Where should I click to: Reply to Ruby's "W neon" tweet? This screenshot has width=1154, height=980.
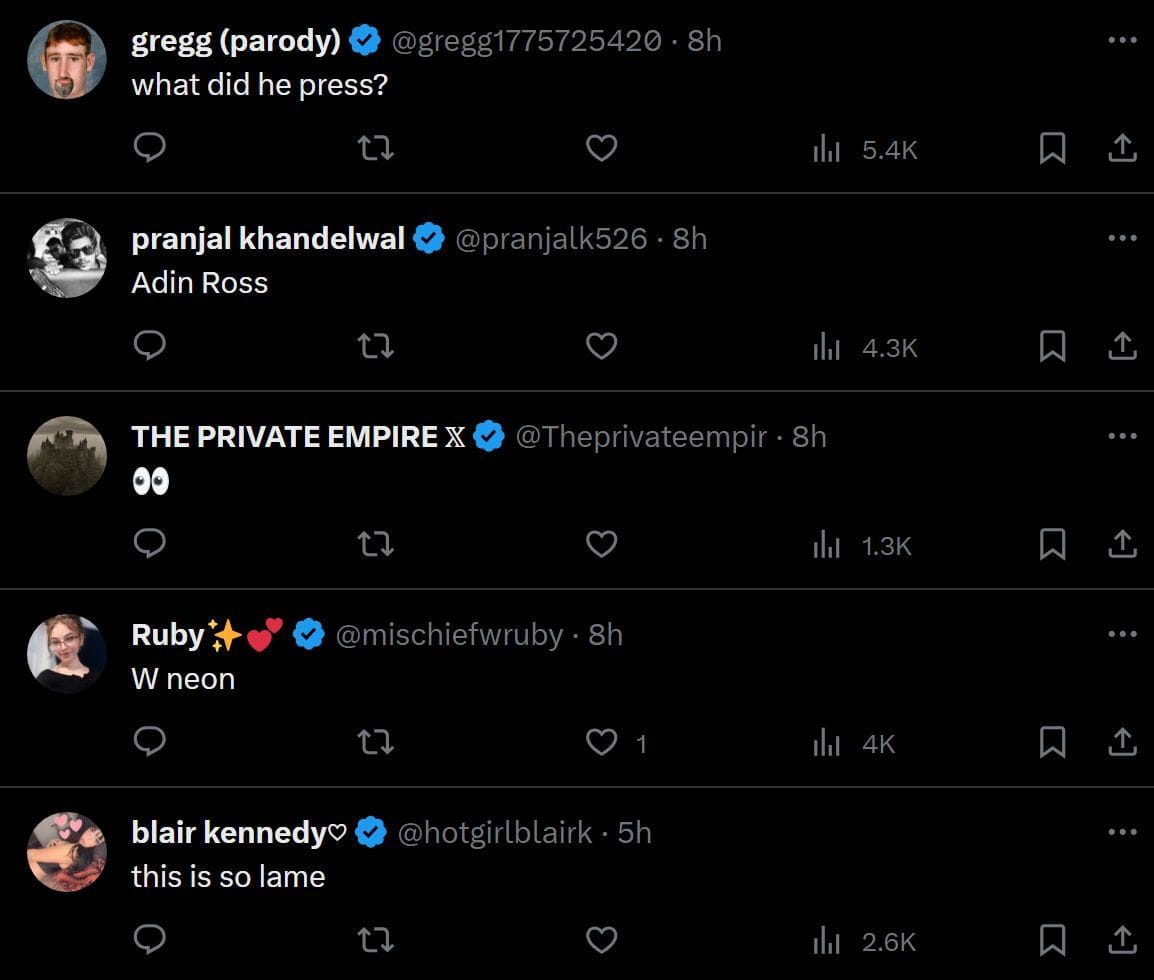(x=149, y=742)
